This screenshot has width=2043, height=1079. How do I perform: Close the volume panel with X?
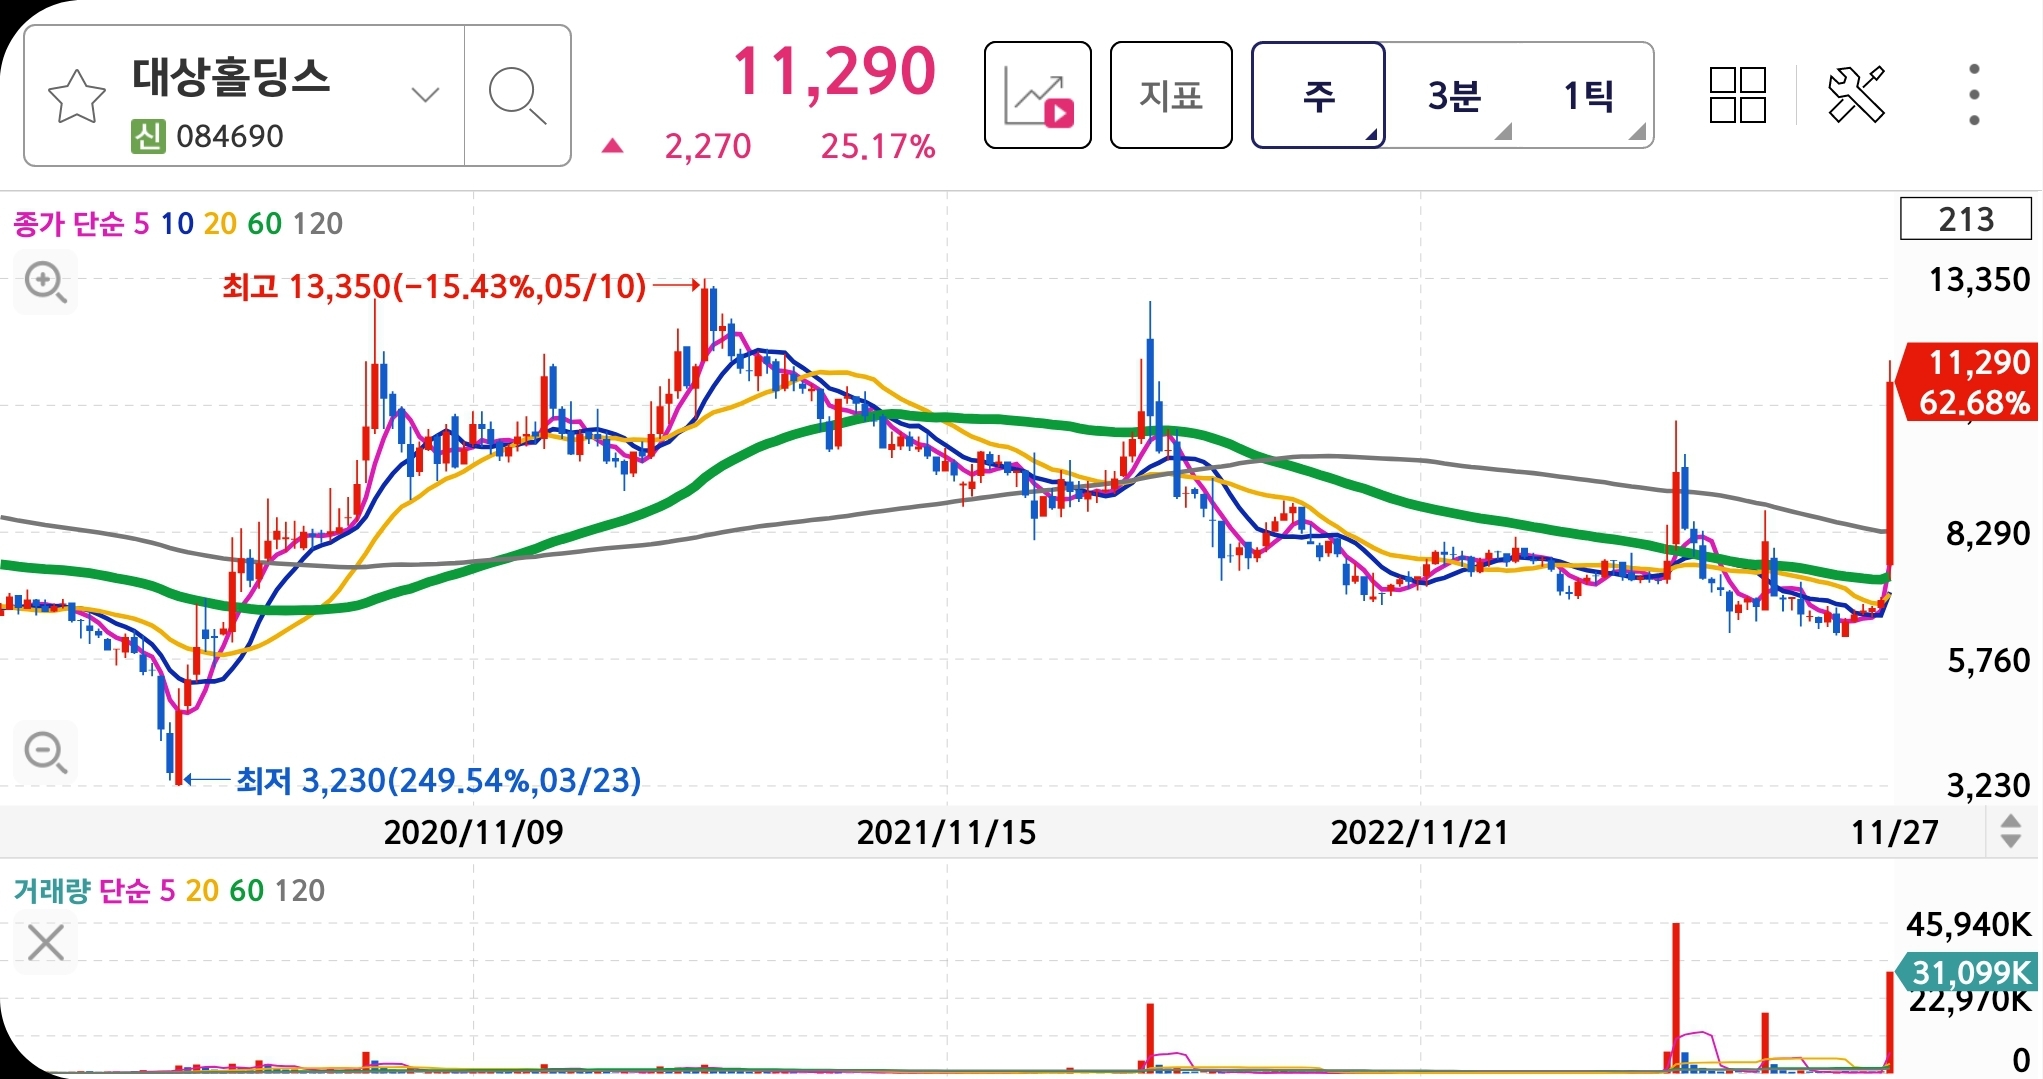coord(46,942)
